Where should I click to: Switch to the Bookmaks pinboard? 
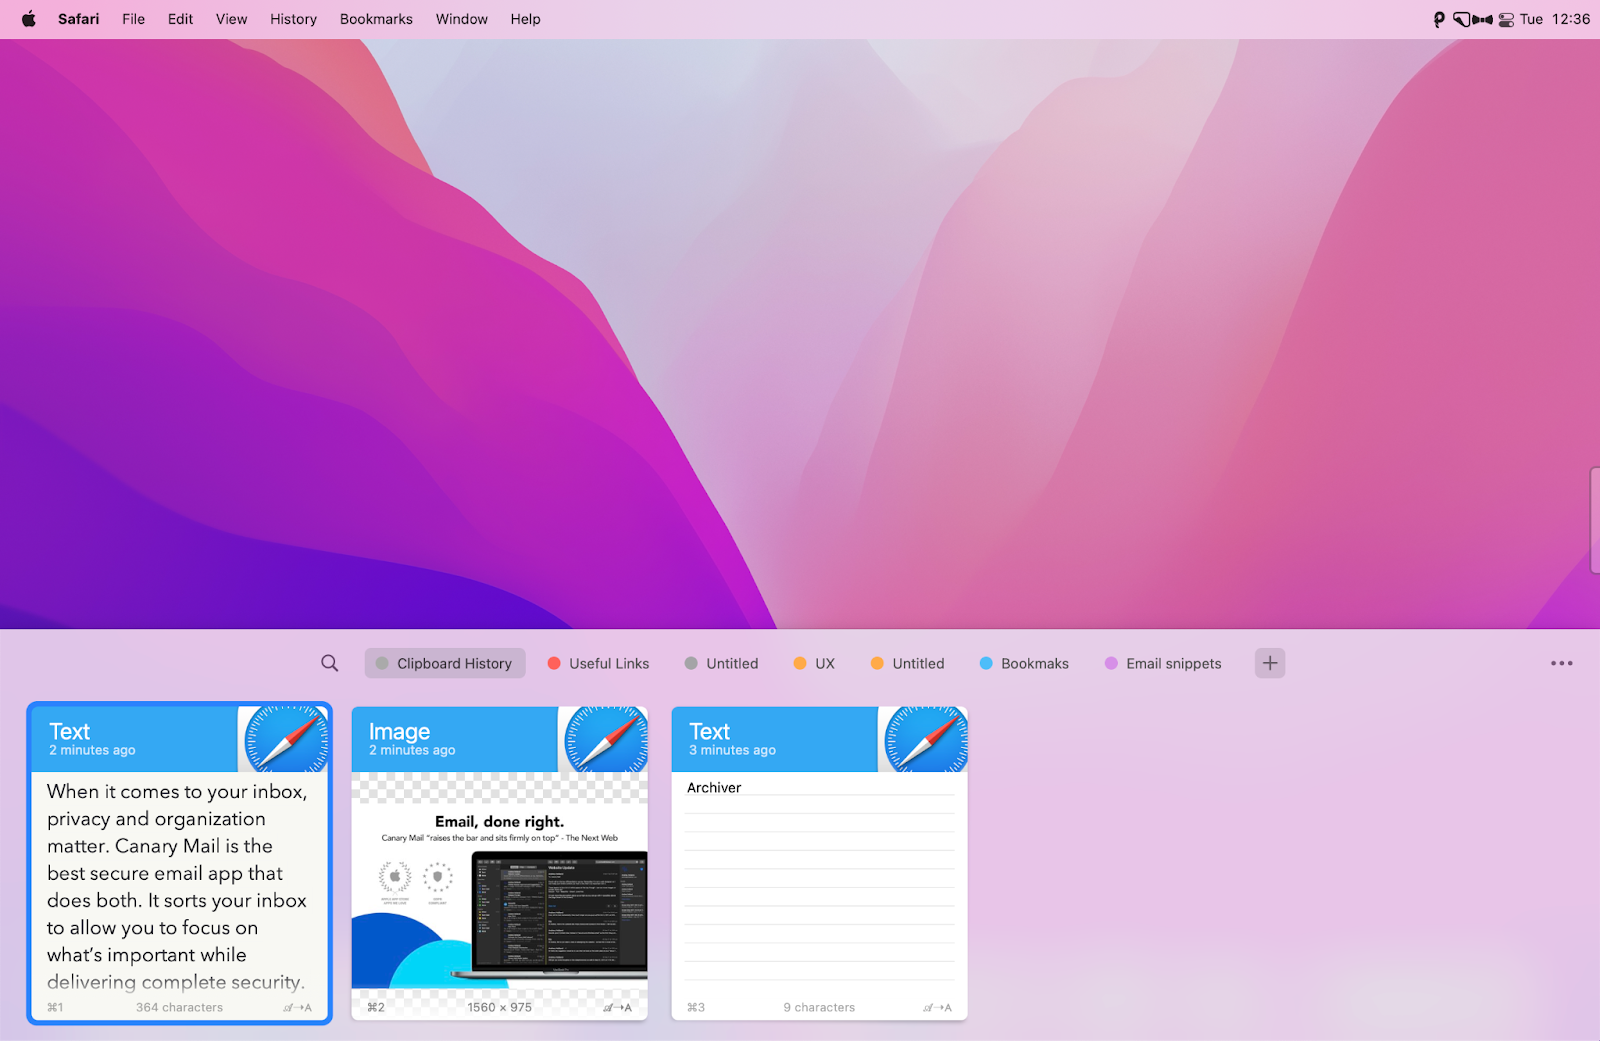click(1024, 663)
